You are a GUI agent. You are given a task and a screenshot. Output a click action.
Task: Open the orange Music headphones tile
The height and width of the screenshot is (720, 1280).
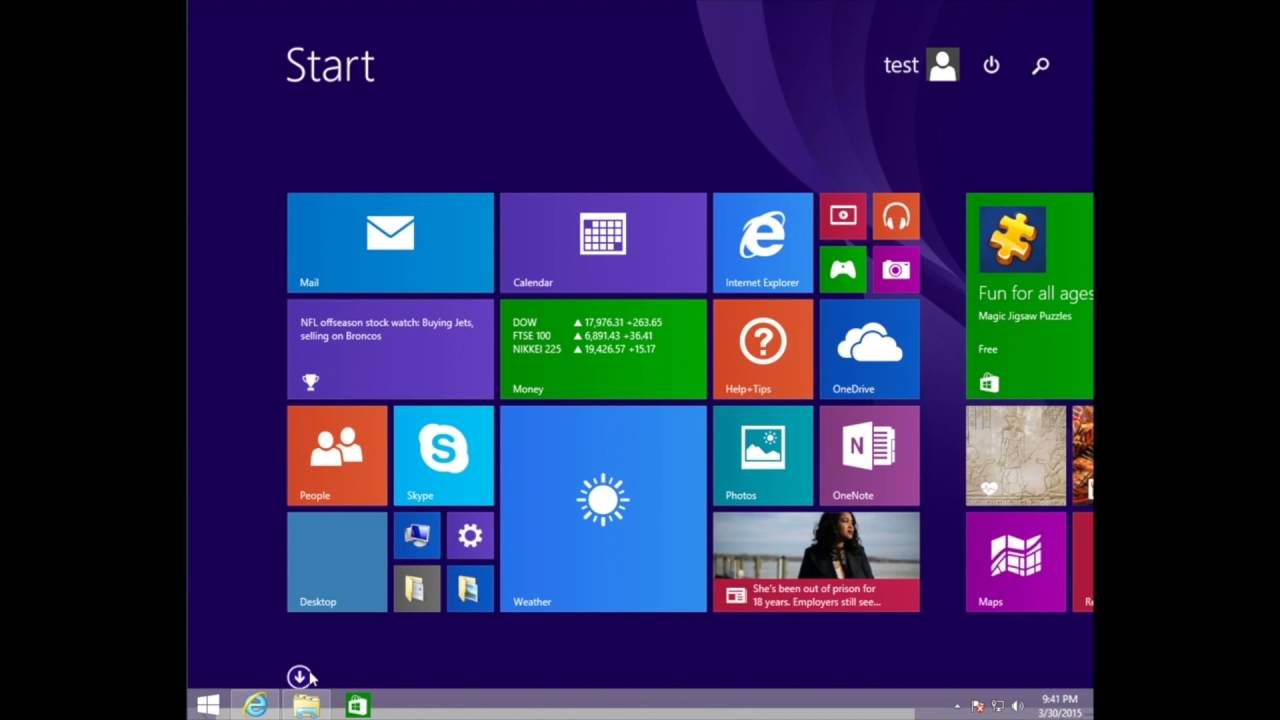pyautogui.click(x=896, y=216)
